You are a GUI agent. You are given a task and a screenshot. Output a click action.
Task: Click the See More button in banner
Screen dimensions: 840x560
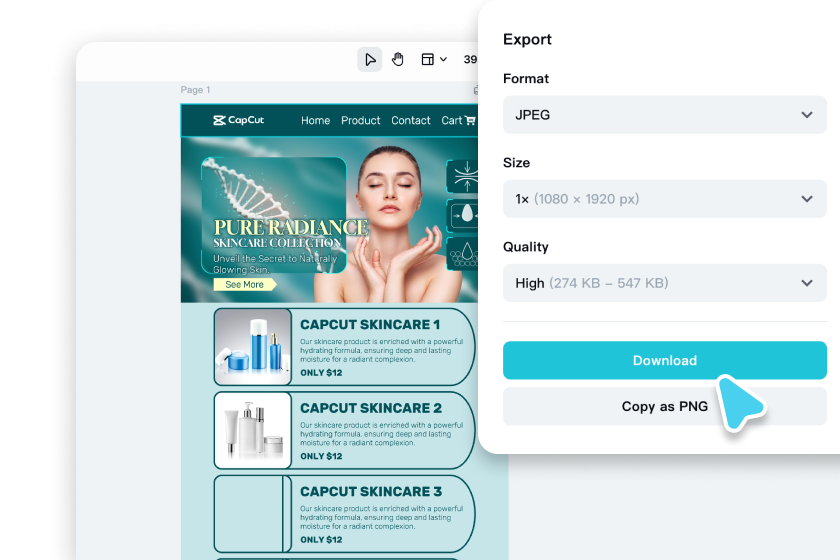tap(245, 285)
